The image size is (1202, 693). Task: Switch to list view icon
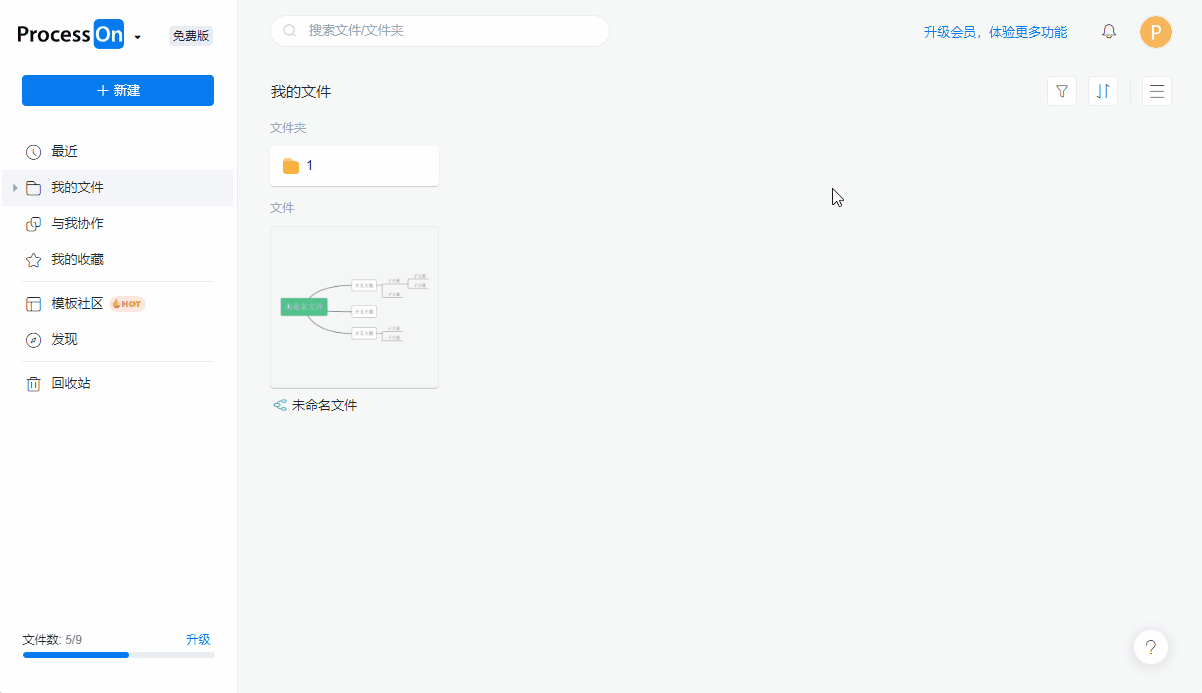pyautogui.click(x=1157, y=91)
